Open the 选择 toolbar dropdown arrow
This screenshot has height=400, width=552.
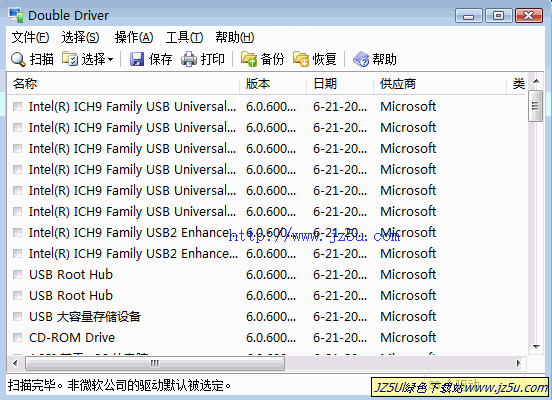[110, 59]
